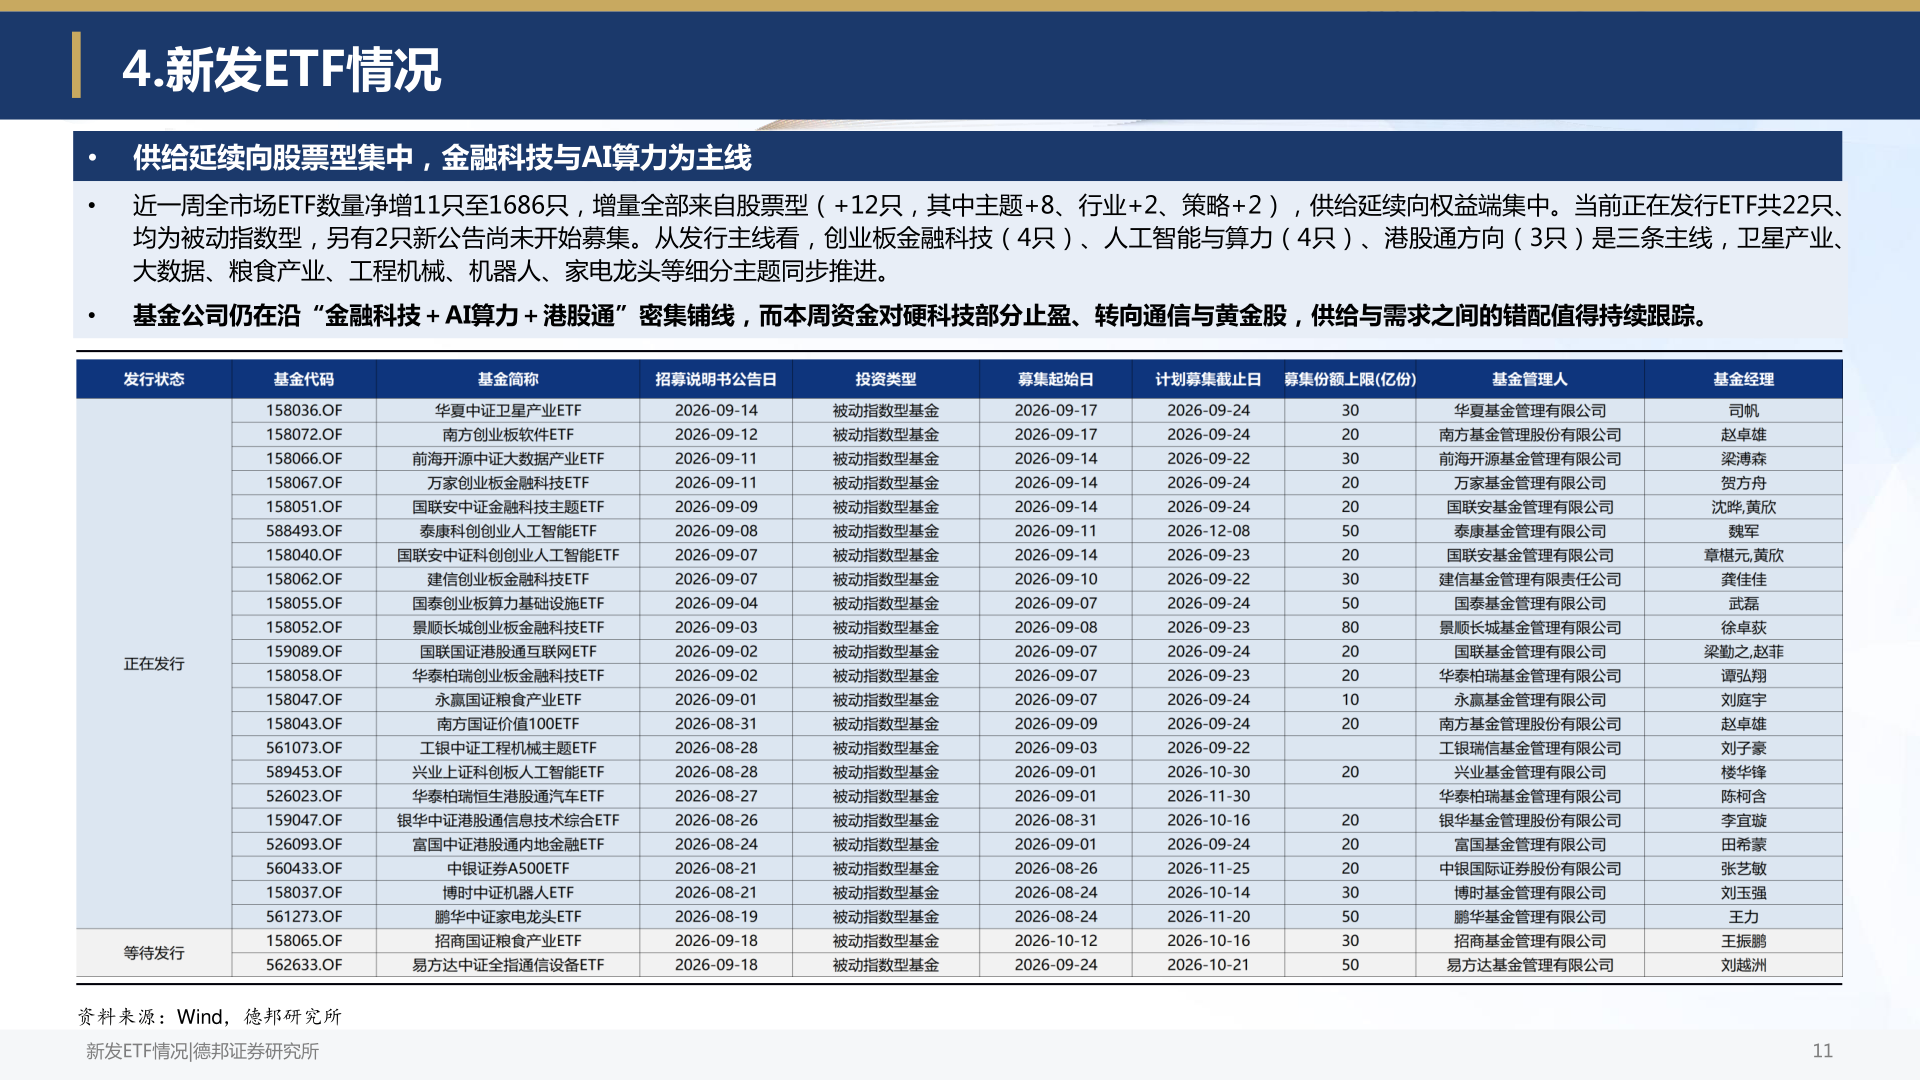The image size is (1920, 1080).
Task: Click '银华中证港股通信息技术综合ETF' cell
Action: [x=508, y=820]
